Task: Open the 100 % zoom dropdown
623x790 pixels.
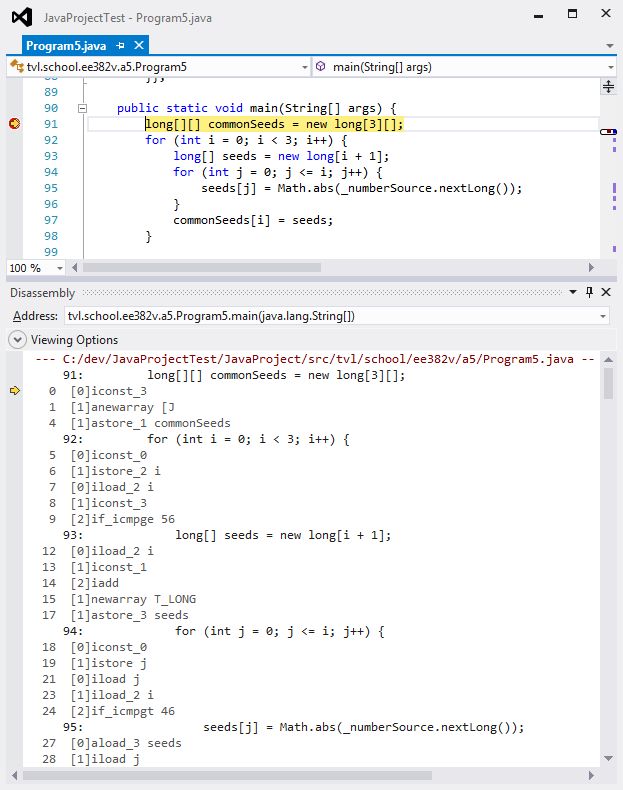Action: [60, 268]
